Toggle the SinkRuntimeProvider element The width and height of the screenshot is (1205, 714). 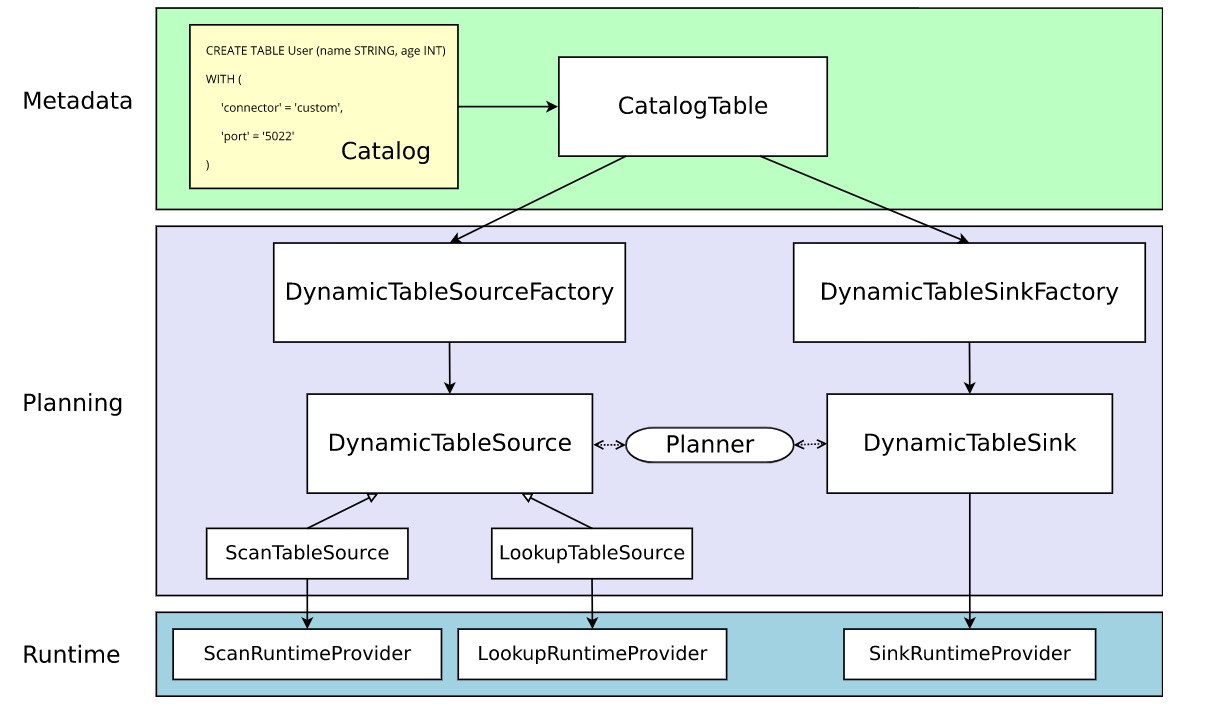click(969, 653)
